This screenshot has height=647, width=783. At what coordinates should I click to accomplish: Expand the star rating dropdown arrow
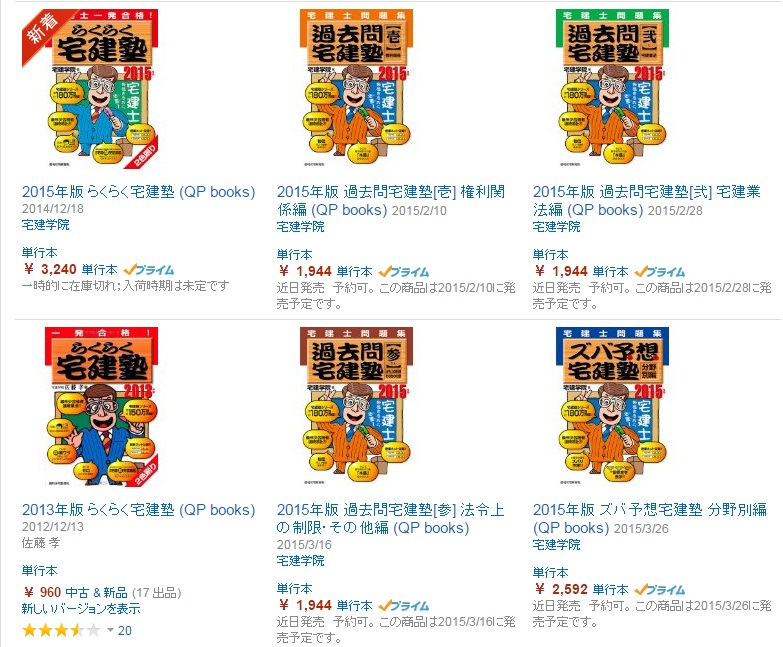(x=110, y=630)
